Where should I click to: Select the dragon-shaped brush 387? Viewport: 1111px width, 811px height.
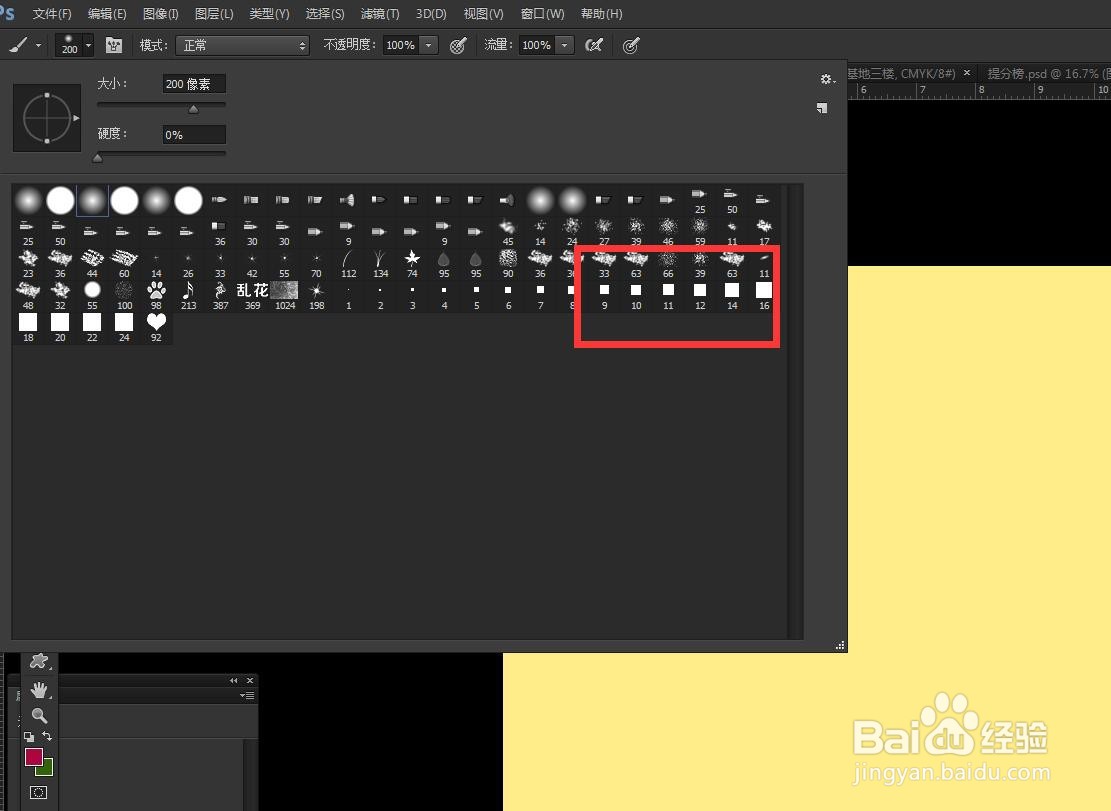pyautogui.click(x=220, y=295)
